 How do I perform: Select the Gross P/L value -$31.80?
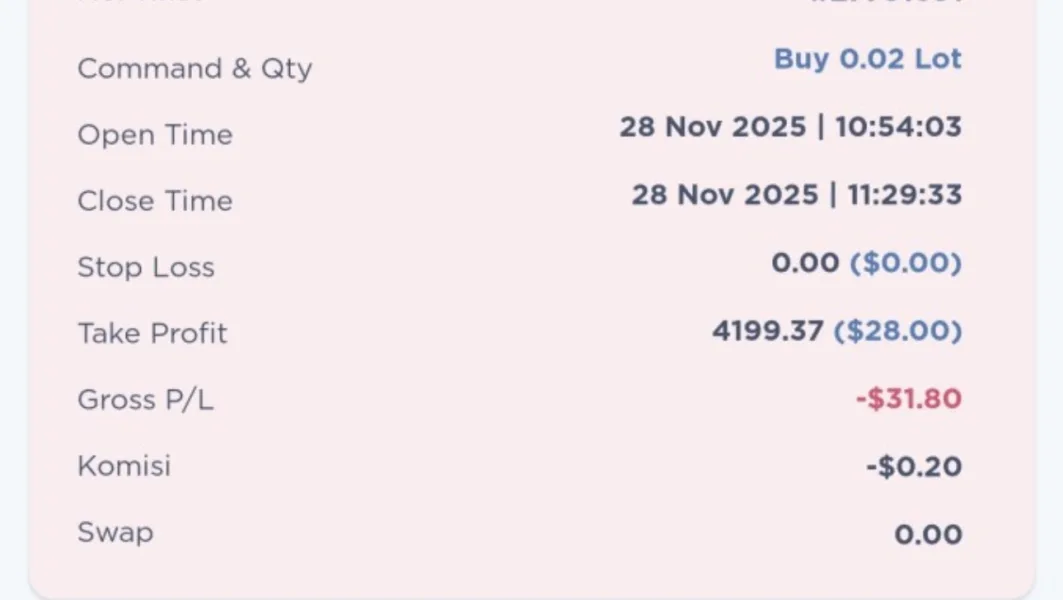(908, 399)
